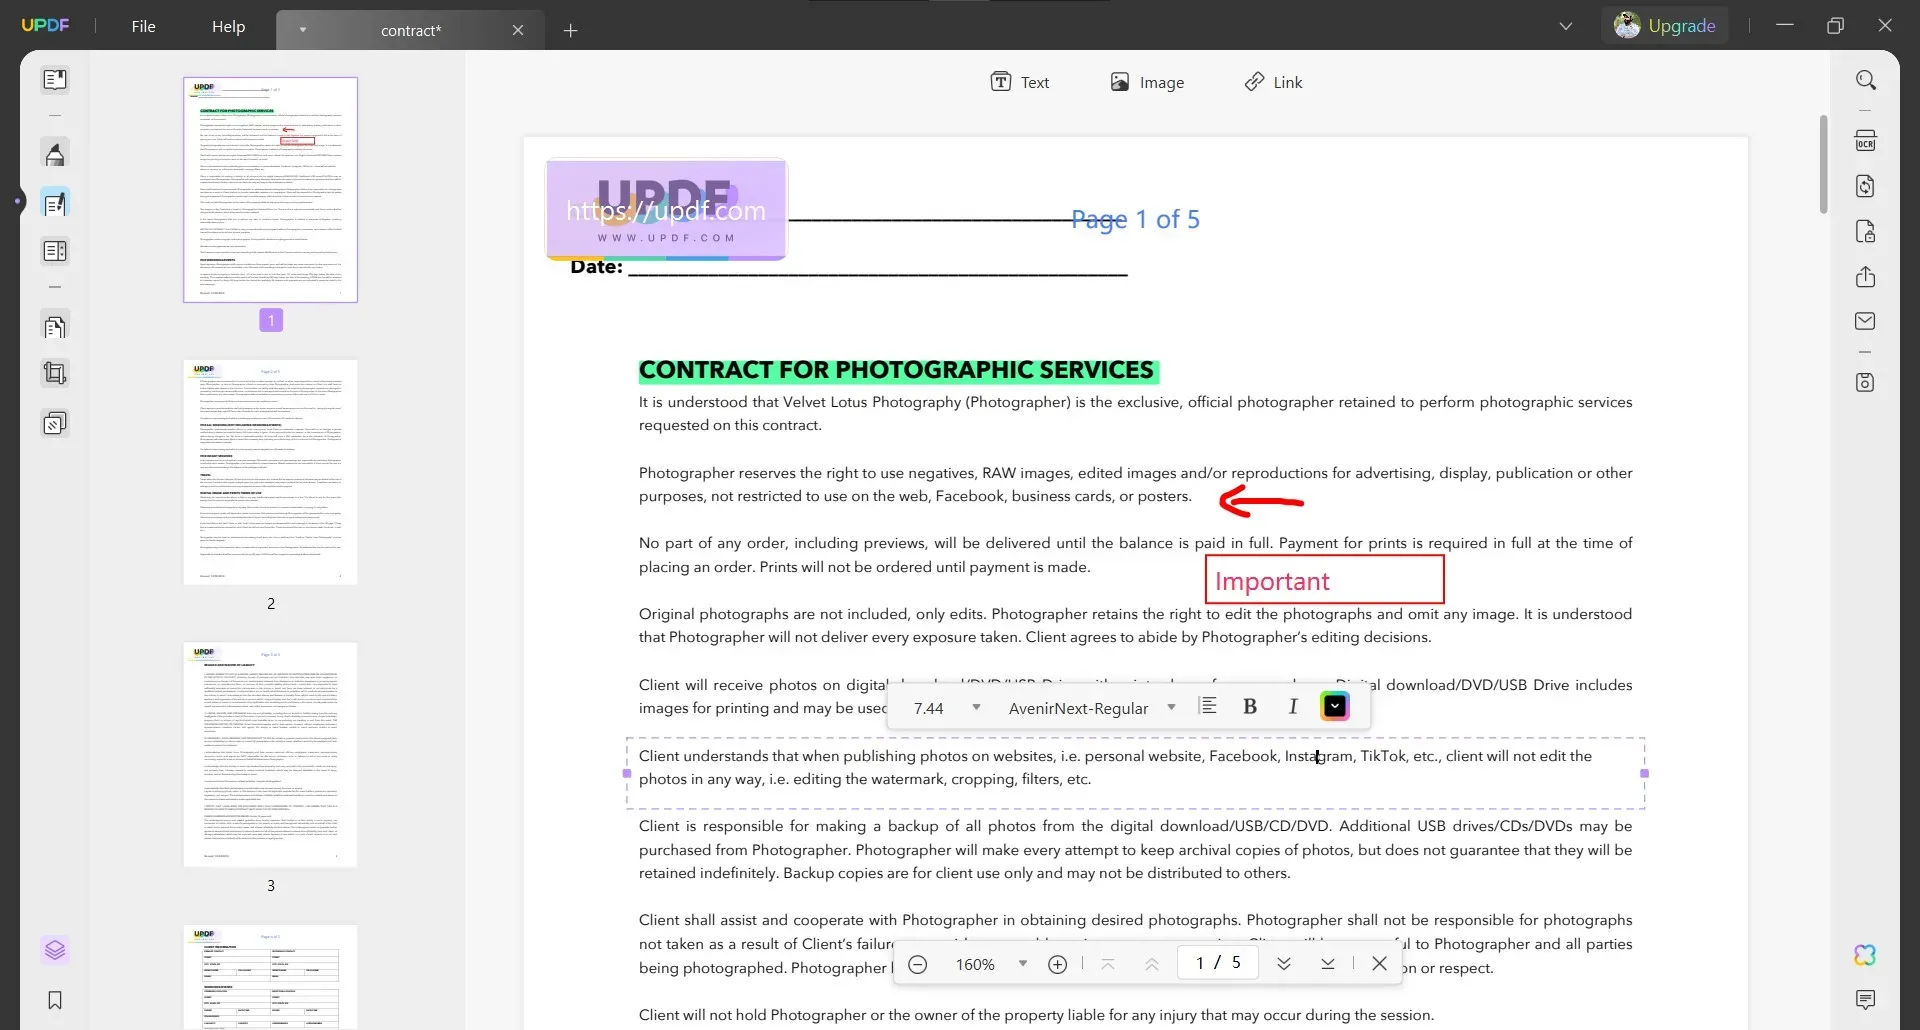This screenshot has width=1920, height=1030.
Task: Zoom out with the minus icon
Action: pyautogui.click(x=917, y=964)
